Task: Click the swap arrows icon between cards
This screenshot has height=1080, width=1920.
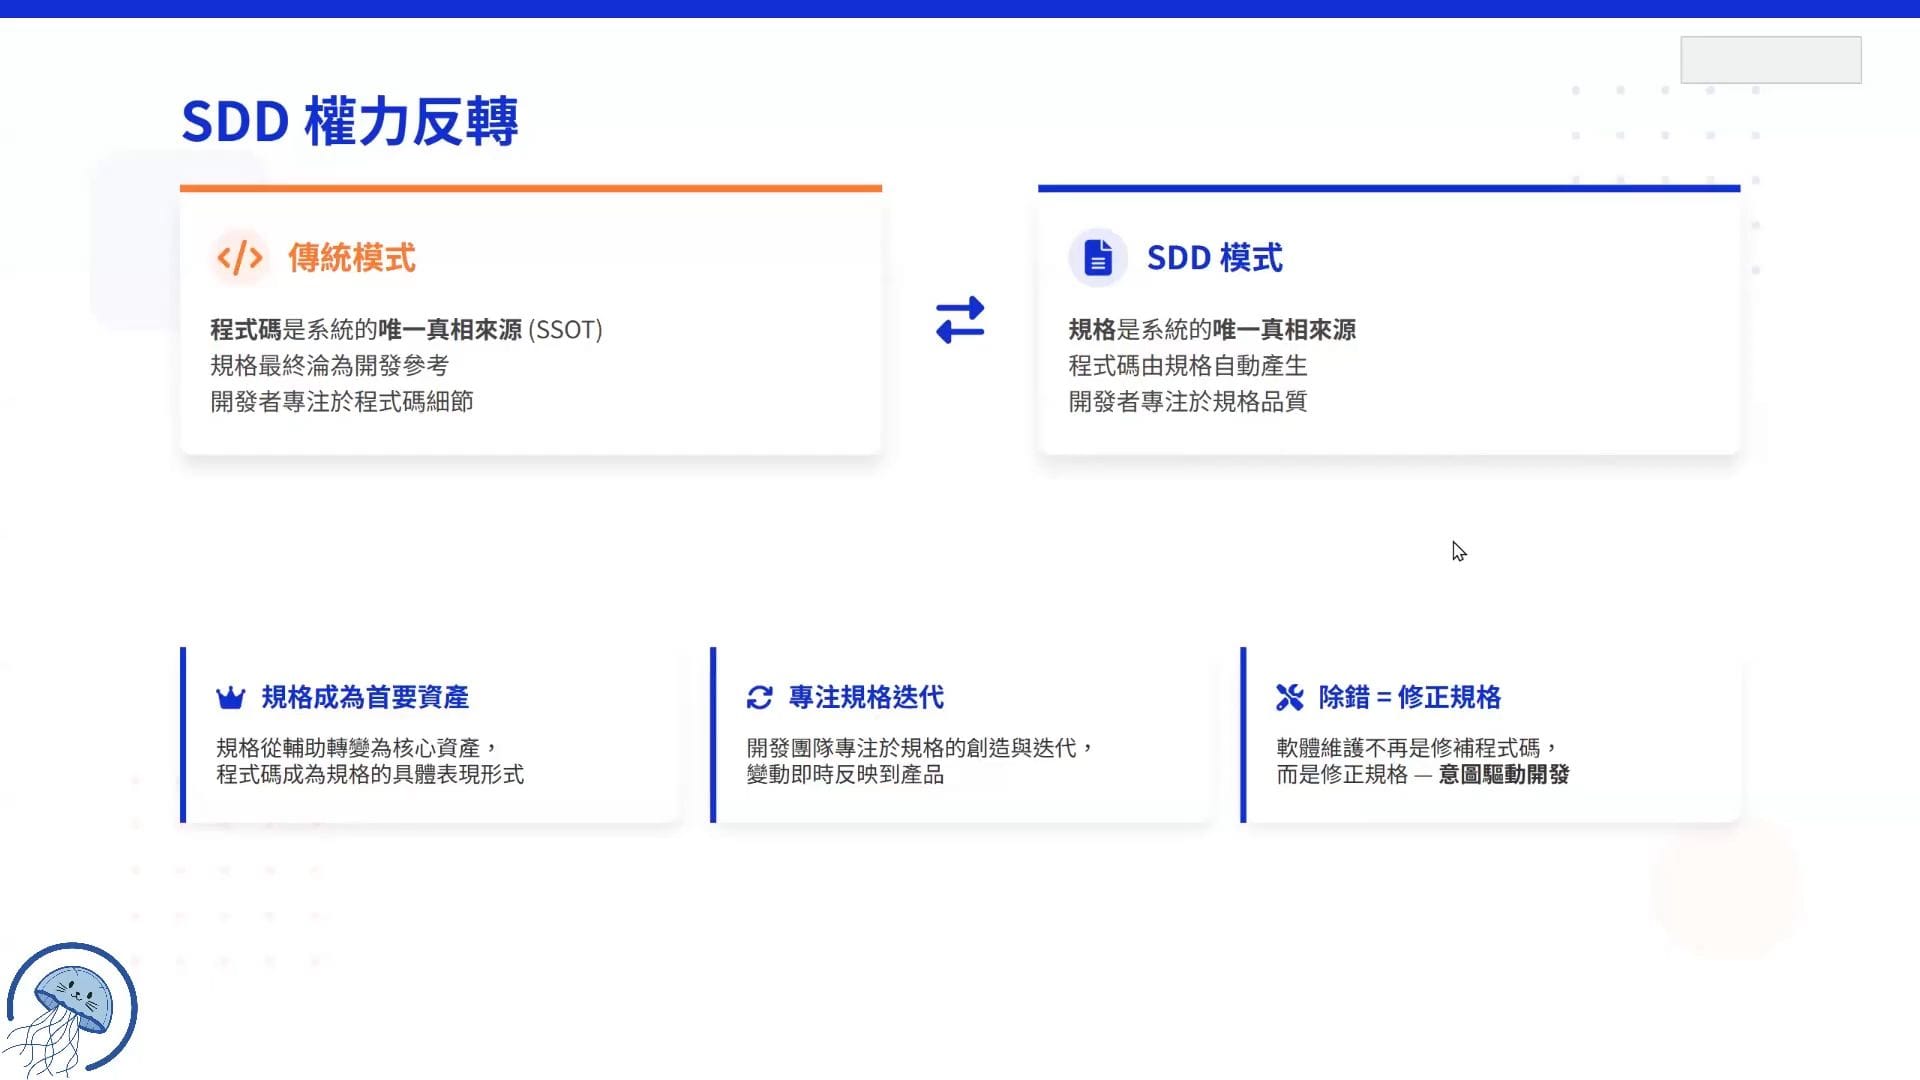Action: (x=960, y=320)
